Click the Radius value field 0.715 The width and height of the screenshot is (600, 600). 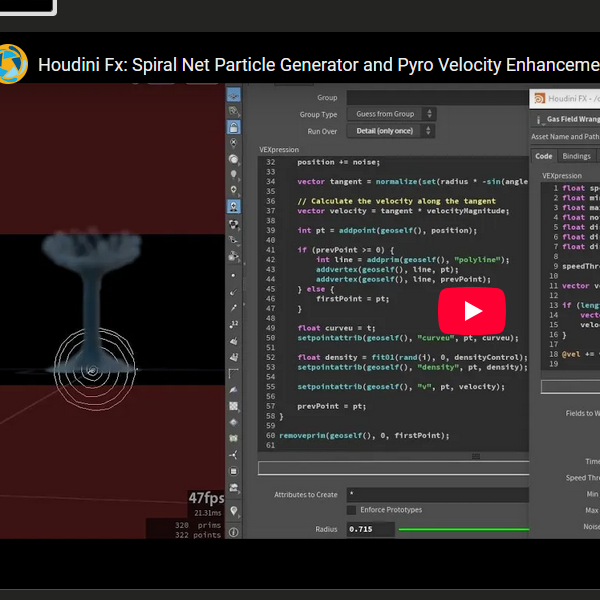[x=370, y=529]
